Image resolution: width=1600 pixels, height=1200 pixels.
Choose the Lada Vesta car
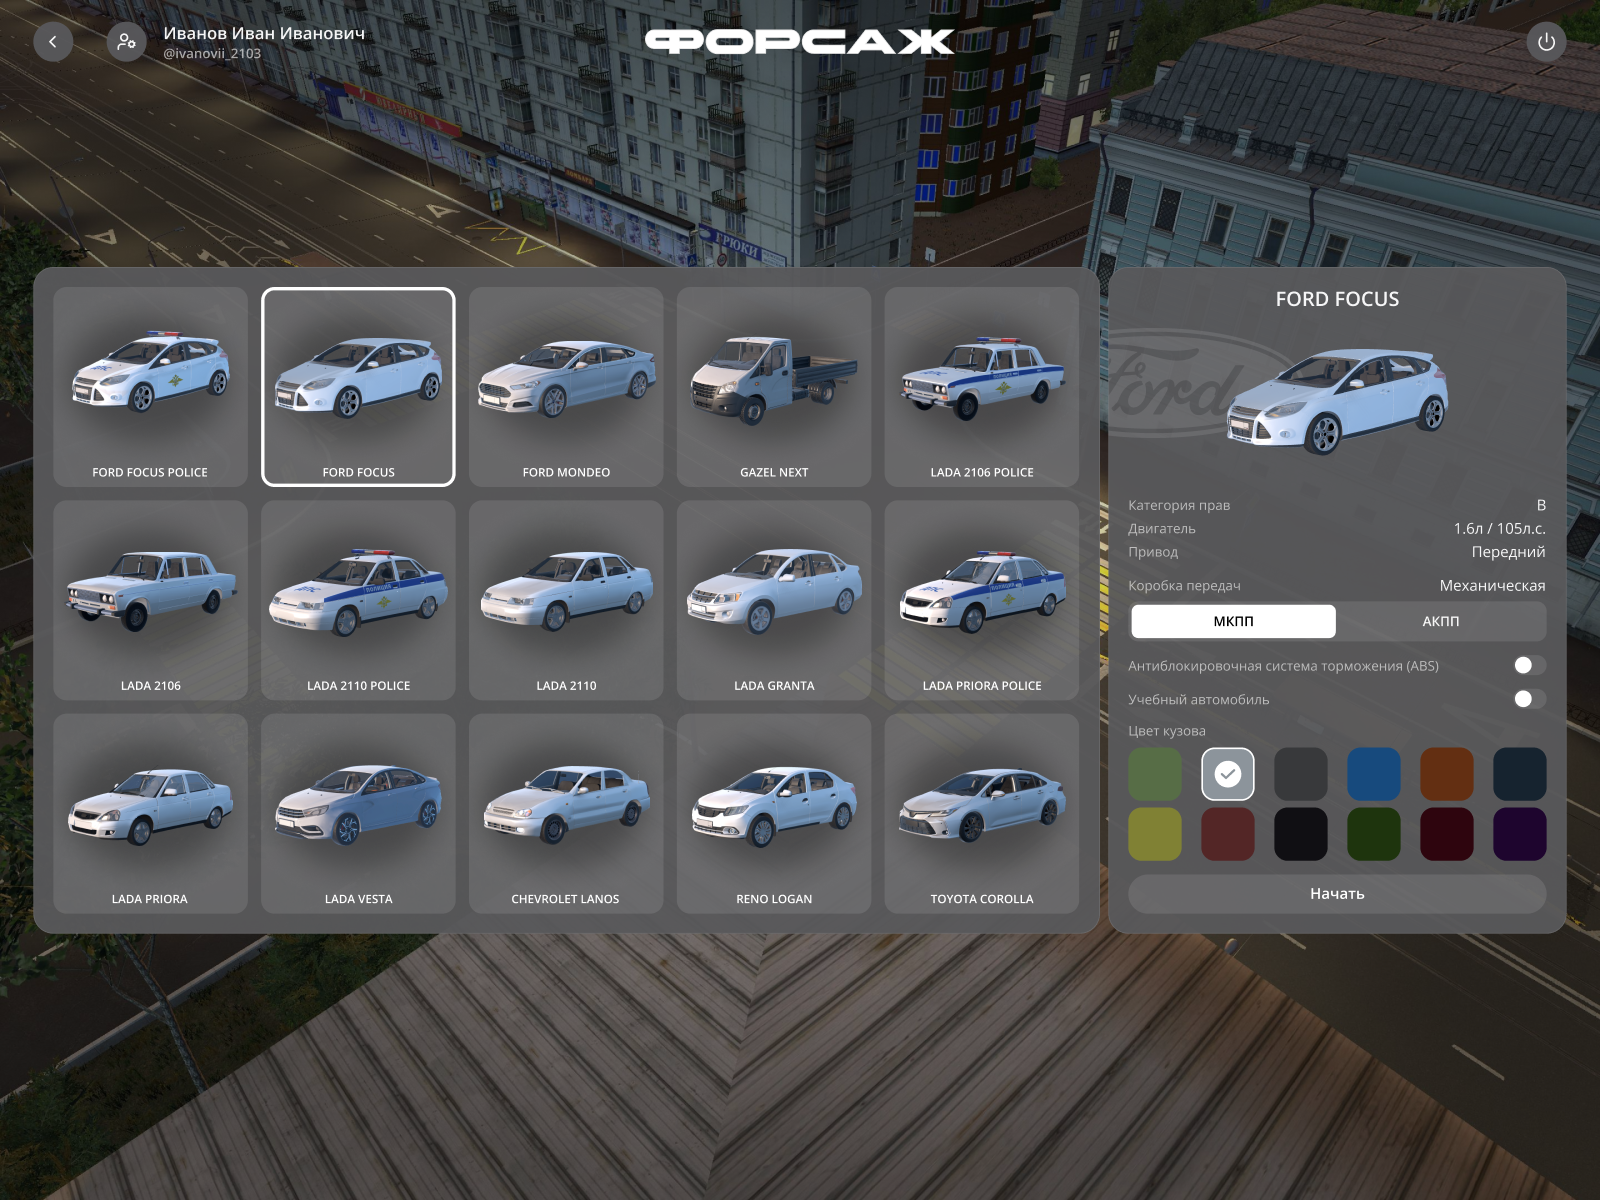358,813
